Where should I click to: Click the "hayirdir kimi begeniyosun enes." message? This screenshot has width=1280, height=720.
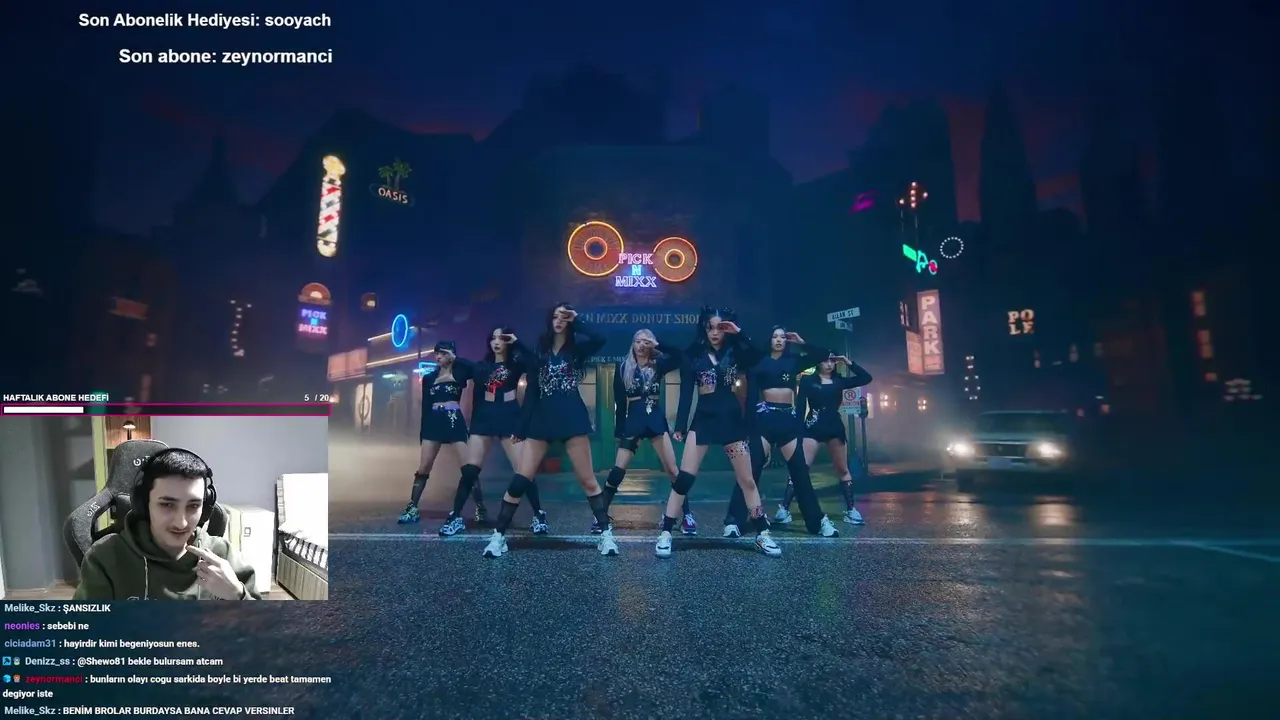coord(132,644)
